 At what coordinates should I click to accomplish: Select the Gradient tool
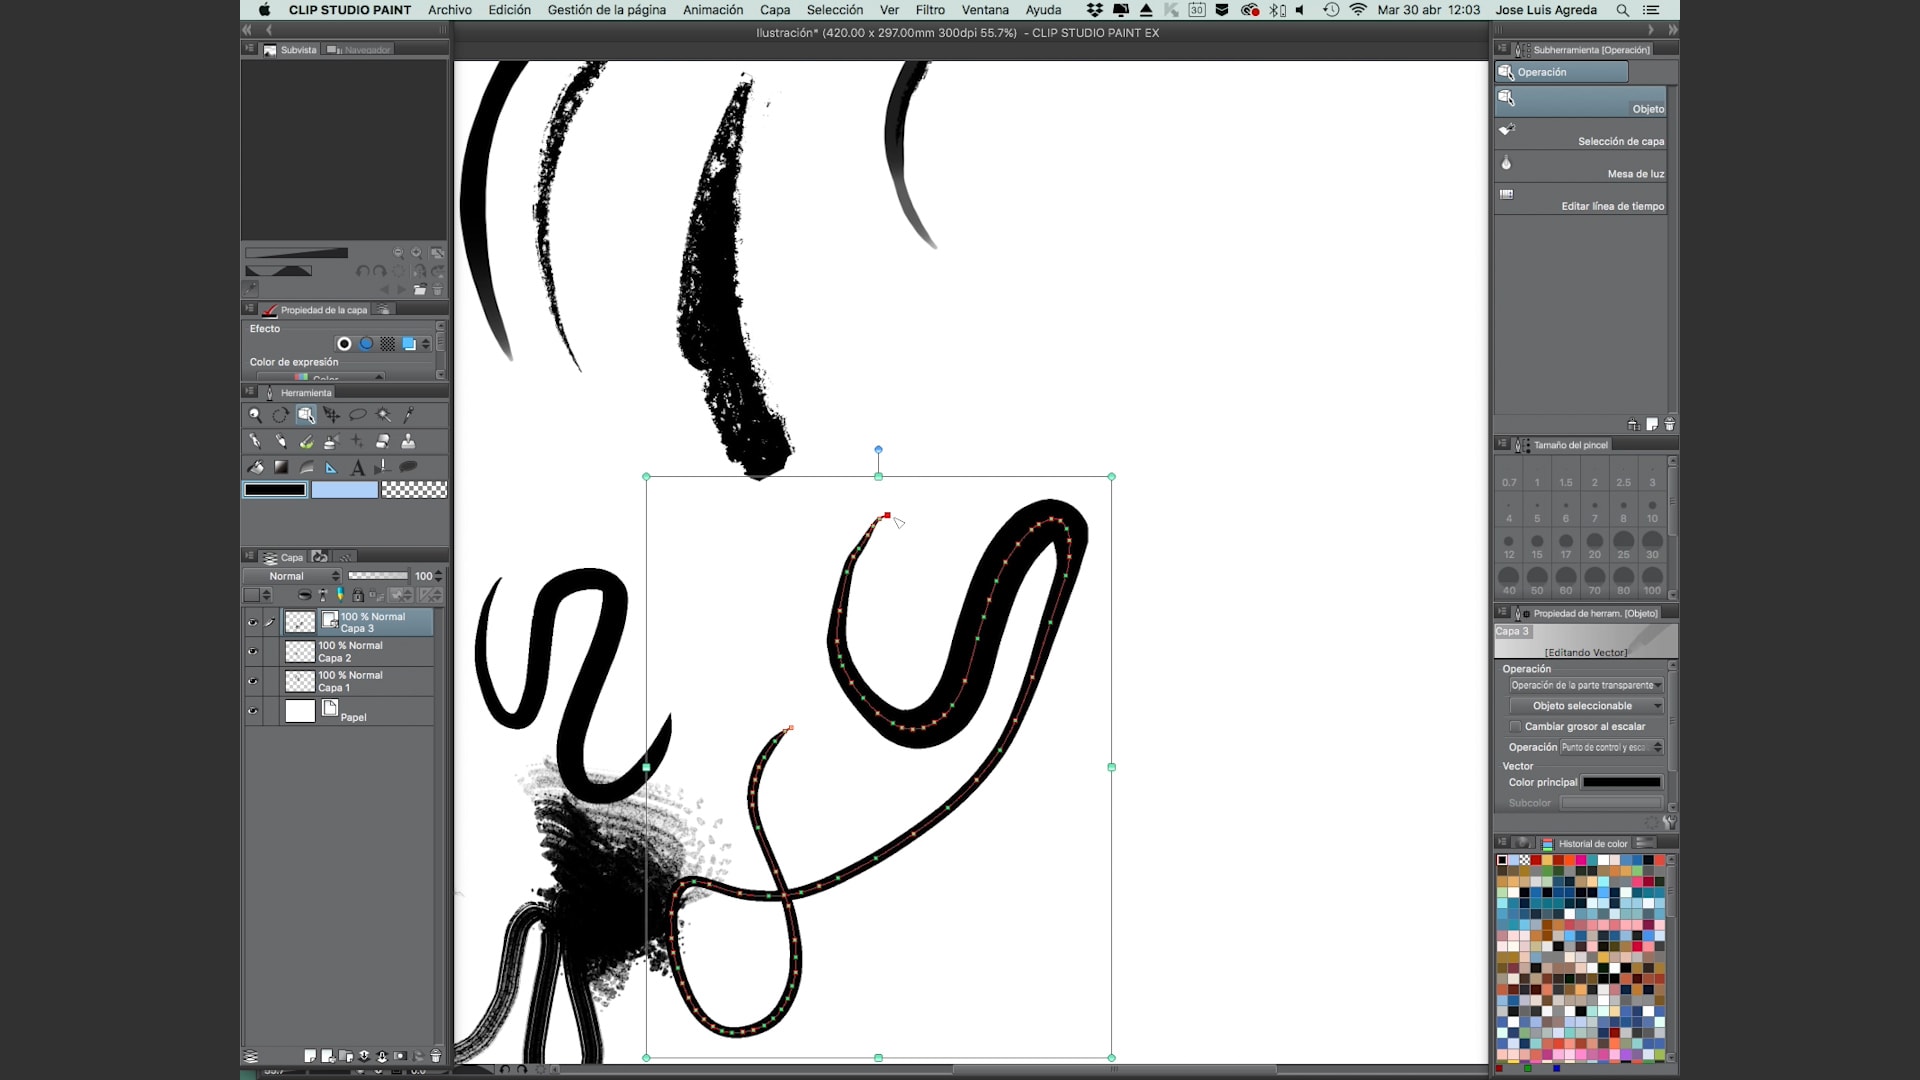pyautogui.click(x=281, y=467)
